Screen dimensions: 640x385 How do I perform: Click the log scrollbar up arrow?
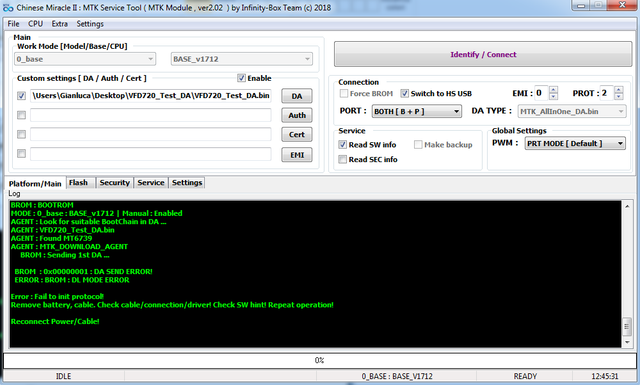pos(627,206)
